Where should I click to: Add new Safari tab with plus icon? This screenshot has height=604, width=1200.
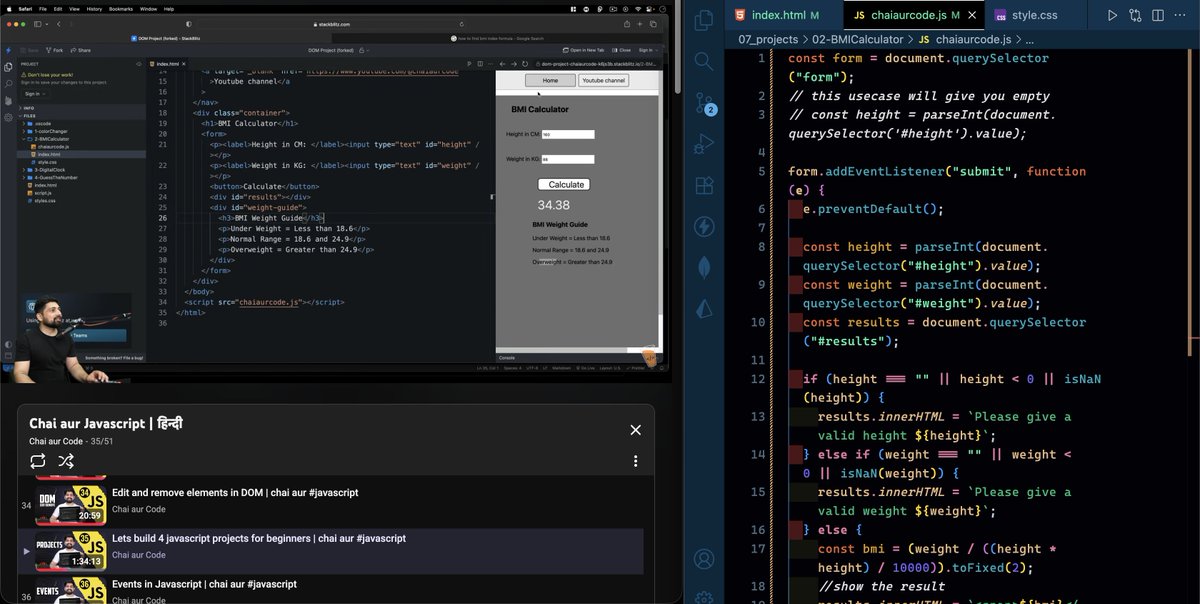(x=642, y=23)
